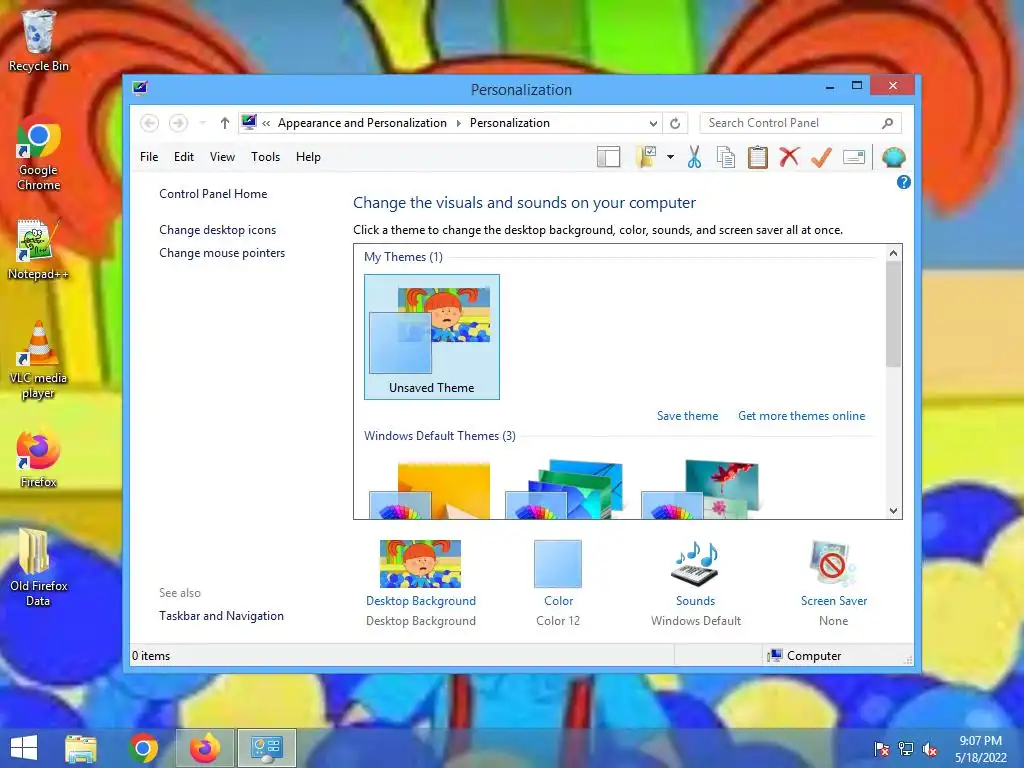Viewport: 1024px width, 768px height.
Task: Click the Personalization breadcrumb in address bar
Action: 509,123
